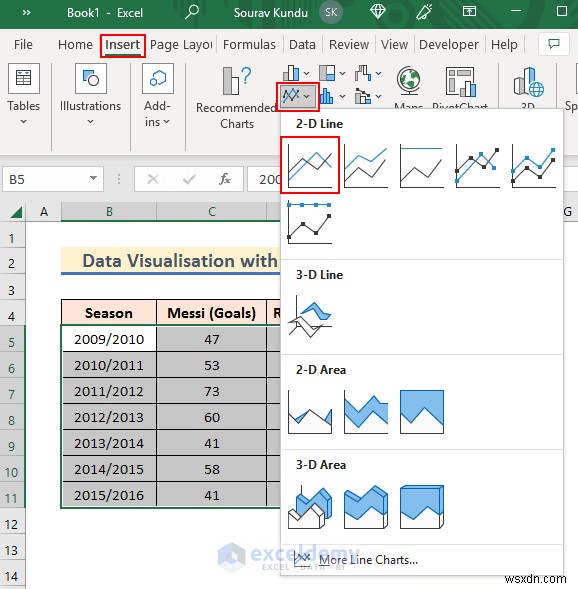Open the File tab
Viewport: 578px width, 589px height.
point(23,45)
